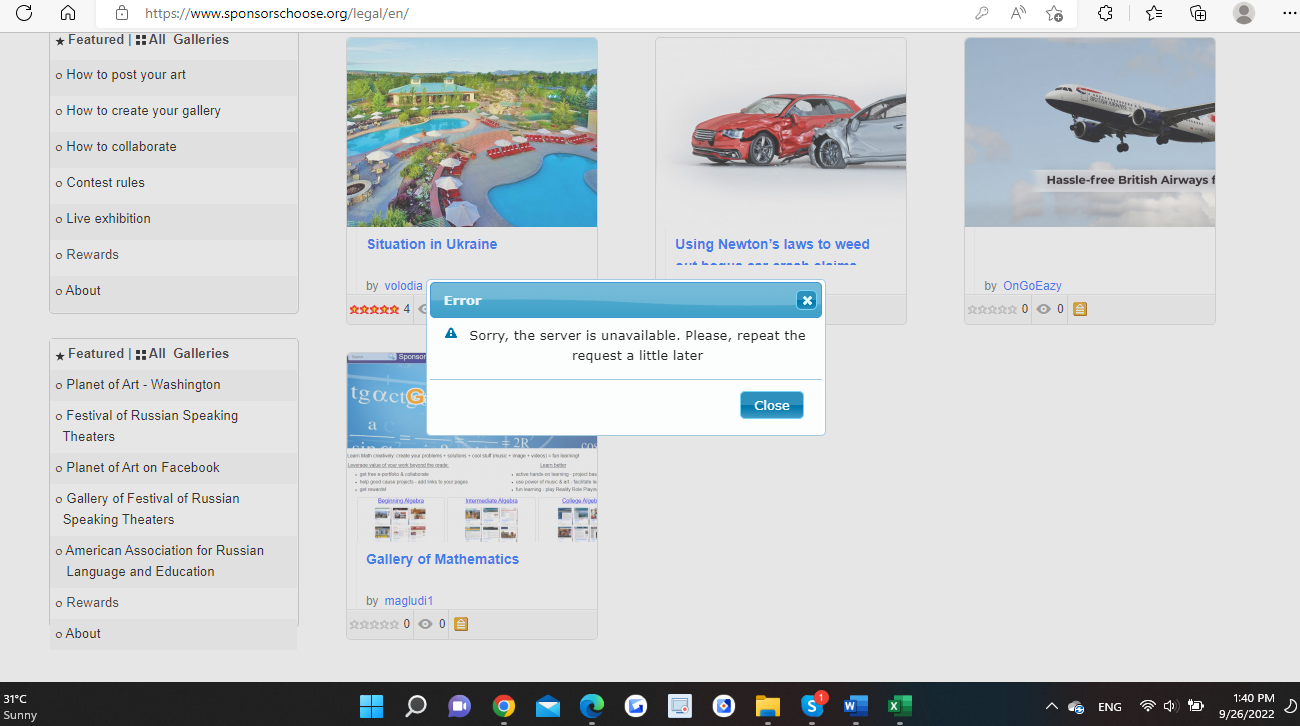Screen dimensions: 1300x726
Task: Click the browser refresh icon
Action: pos(24,13)
